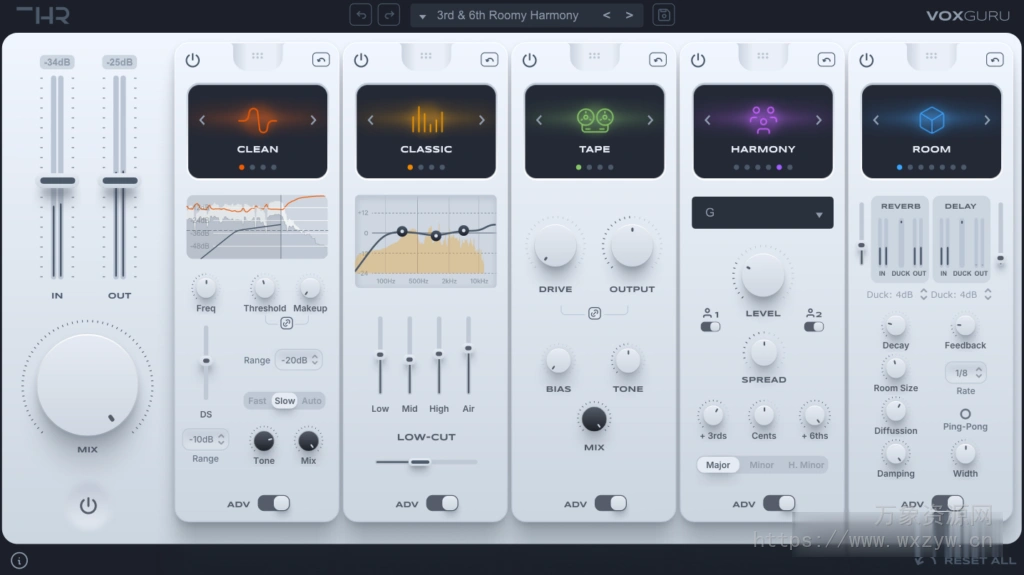Select the Fast speed option
This screenshot has width=1024, height=575.
tap(257, 401)
